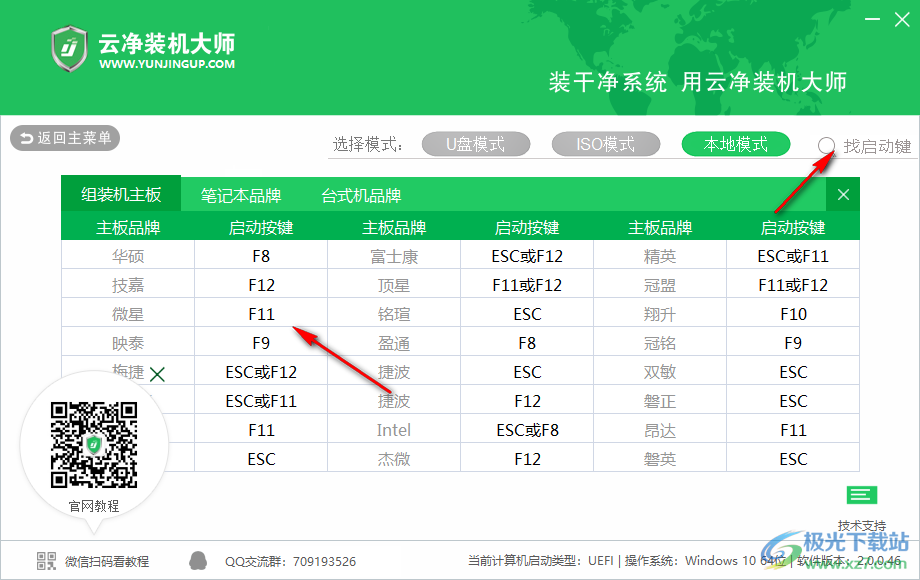Viewport: 920px width, 580px height.
Task: Select the F8 boot key cell for 华硕
Action: 260,255
